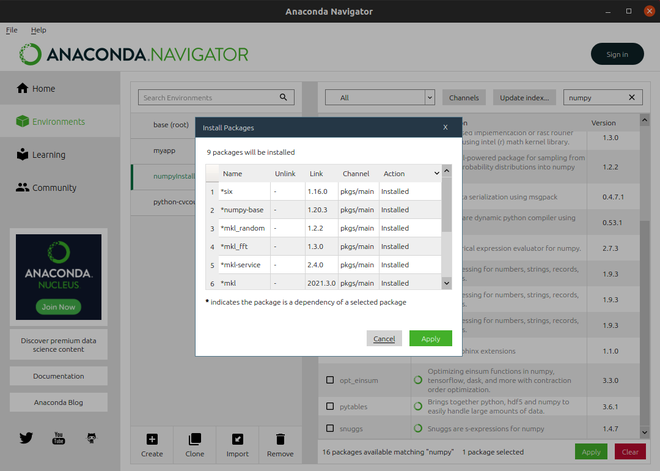Click the pytables status circle icon
This screenshot has width=660, height=471.
418,406
